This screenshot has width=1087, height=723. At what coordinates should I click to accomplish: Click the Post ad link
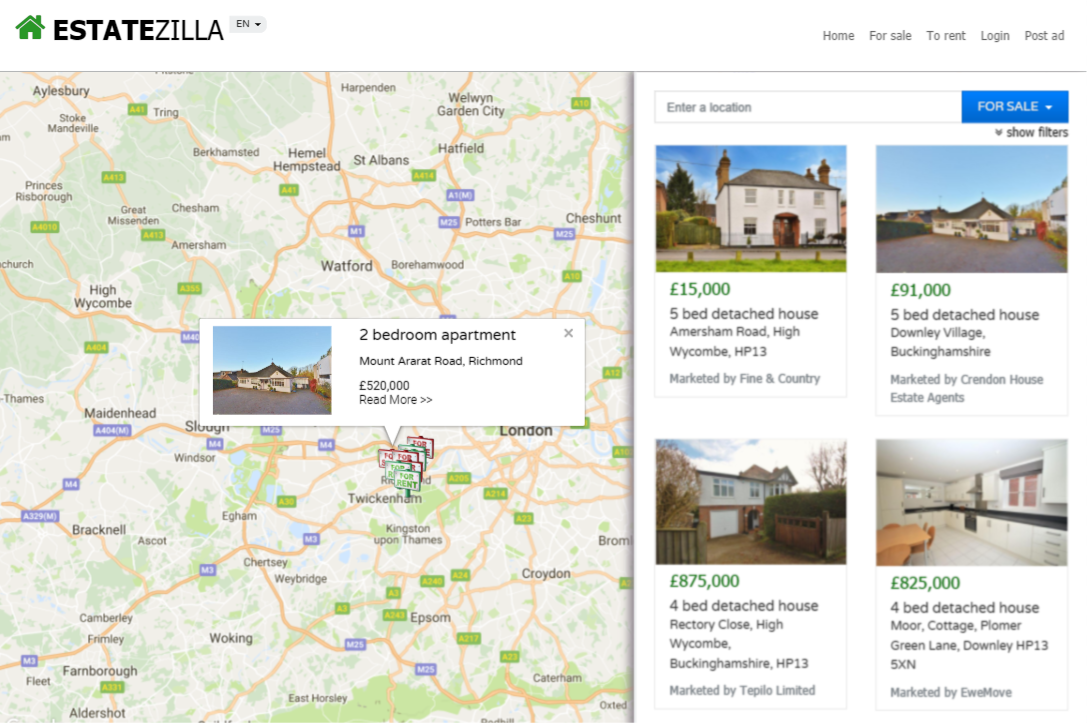click(1044, 35)
